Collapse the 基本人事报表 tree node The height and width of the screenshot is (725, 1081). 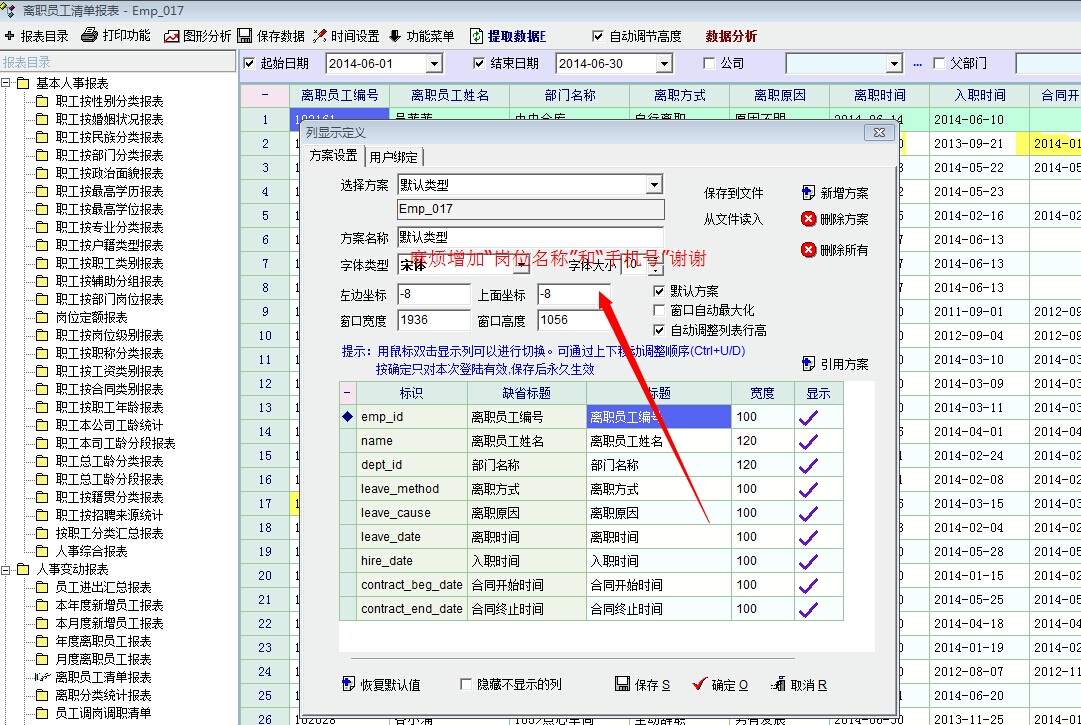[7, 83]
